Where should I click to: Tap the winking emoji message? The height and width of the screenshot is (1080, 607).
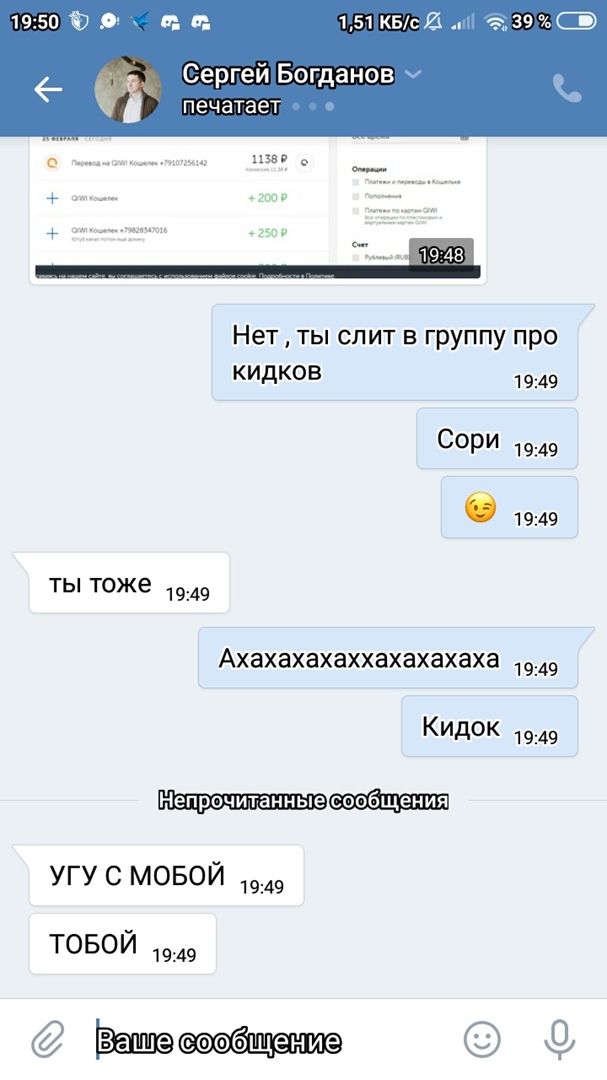click(x=509, y=508)
